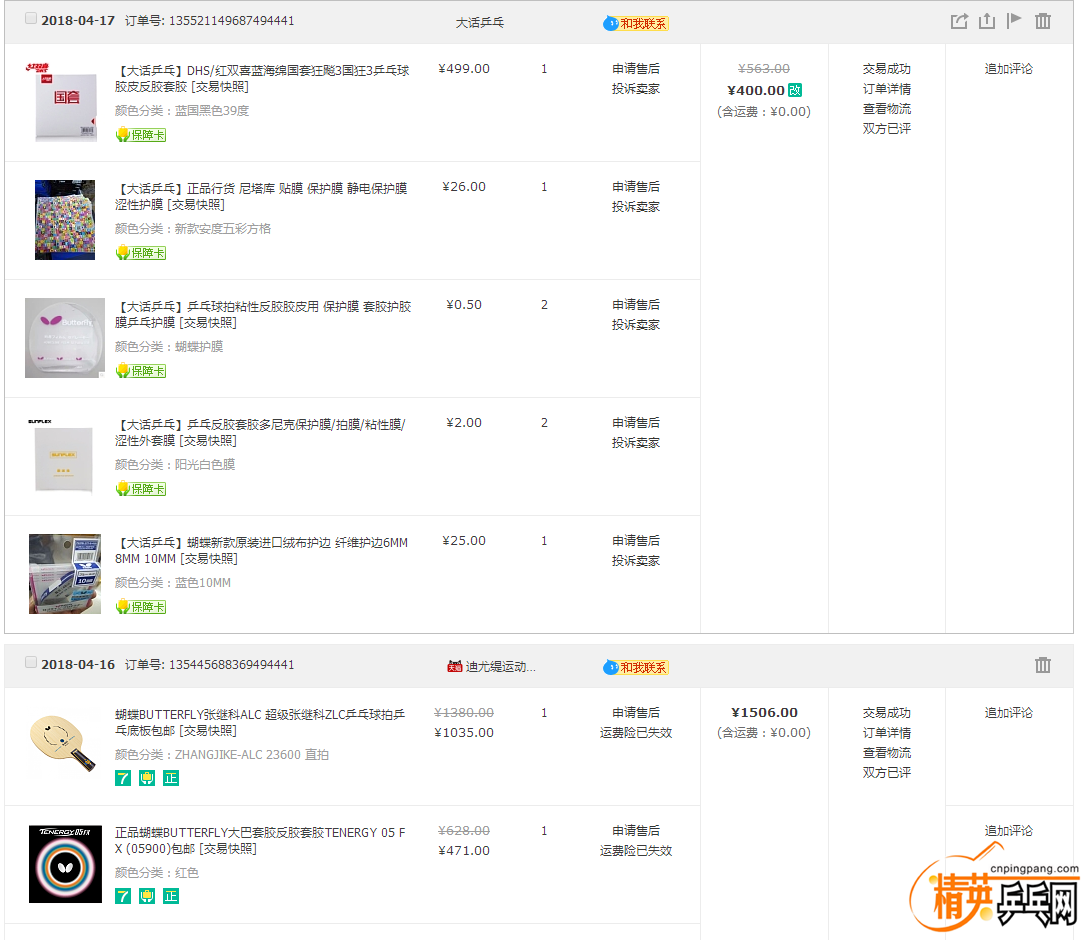Click the flag icon on the 2018-04-17 order

[x=1014, y=20]
